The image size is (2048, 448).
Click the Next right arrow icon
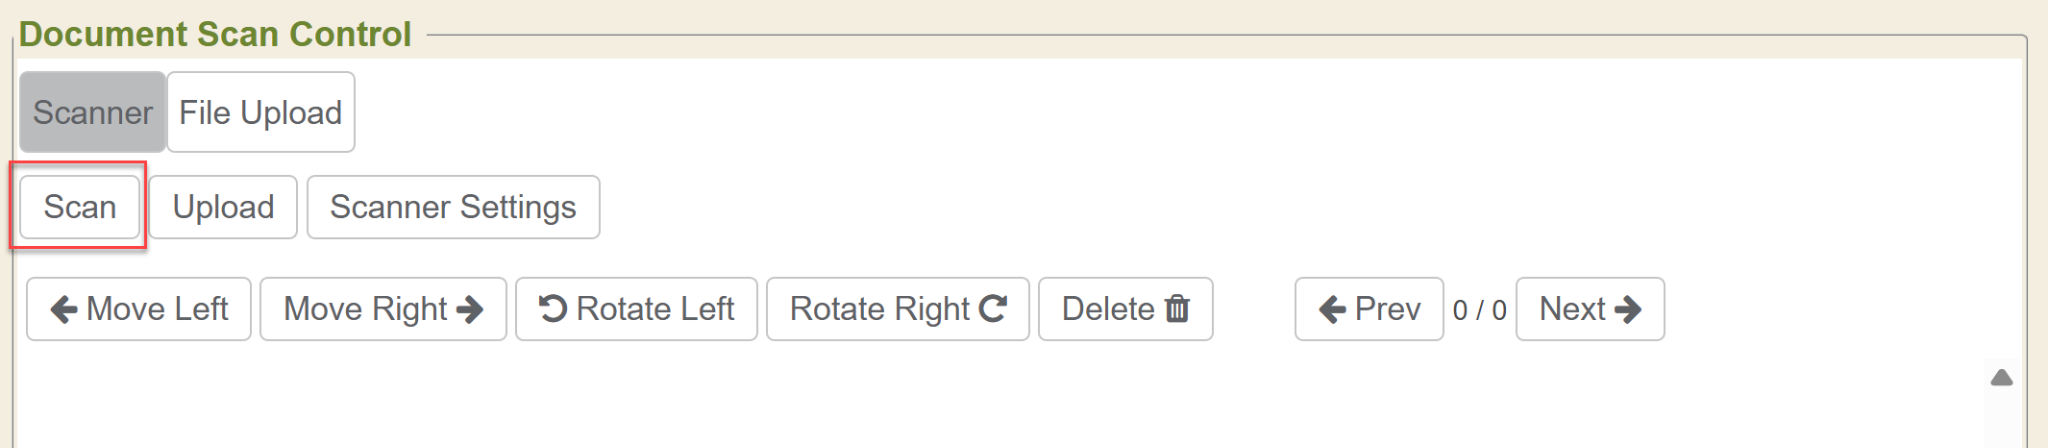pyautogui.click(x=1628, y=310)
